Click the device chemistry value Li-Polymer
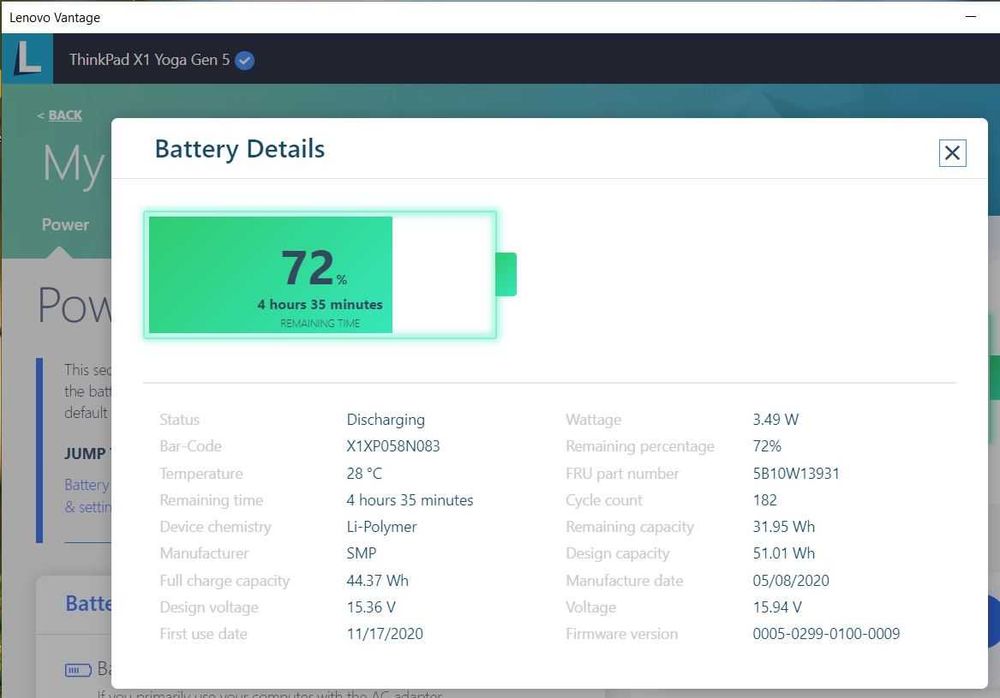Screen dimensions: 1000x698 click(381, 527)
